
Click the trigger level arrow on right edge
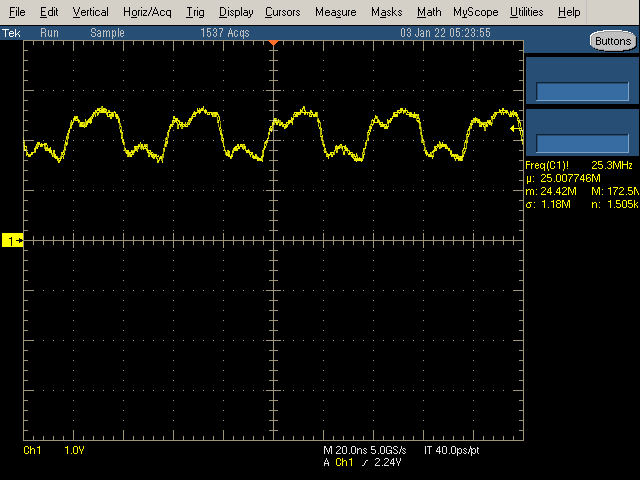coord(516,128)
